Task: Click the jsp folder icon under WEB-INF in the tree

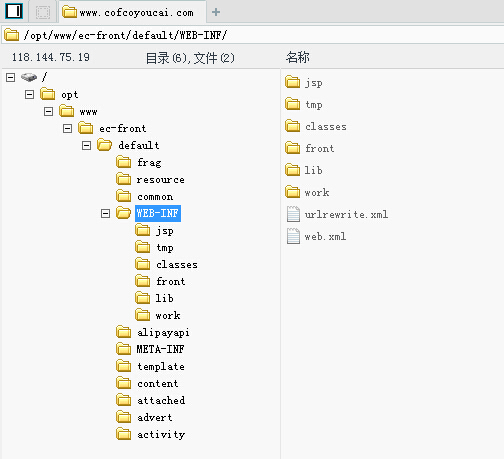Action: point(143,230)
